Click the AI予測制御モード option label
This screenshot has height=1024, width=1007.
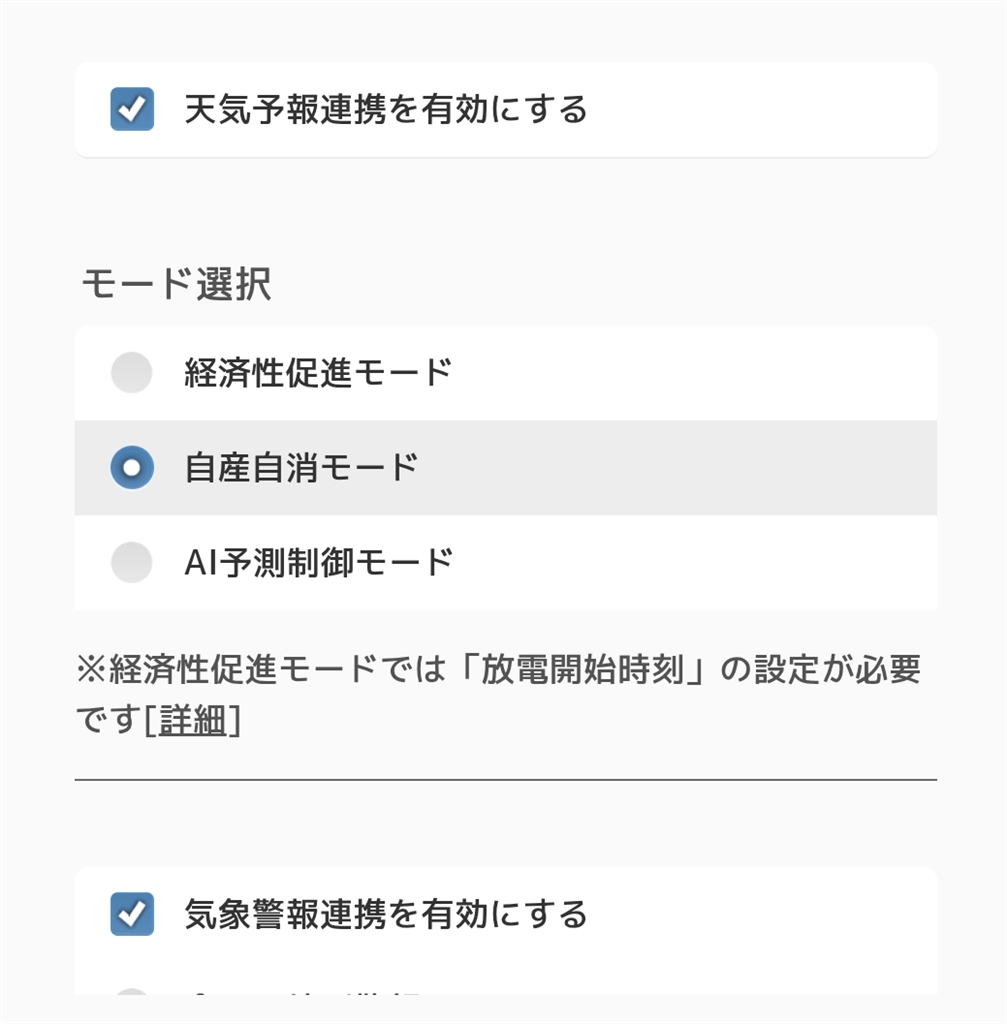click(x=318, y=562)
